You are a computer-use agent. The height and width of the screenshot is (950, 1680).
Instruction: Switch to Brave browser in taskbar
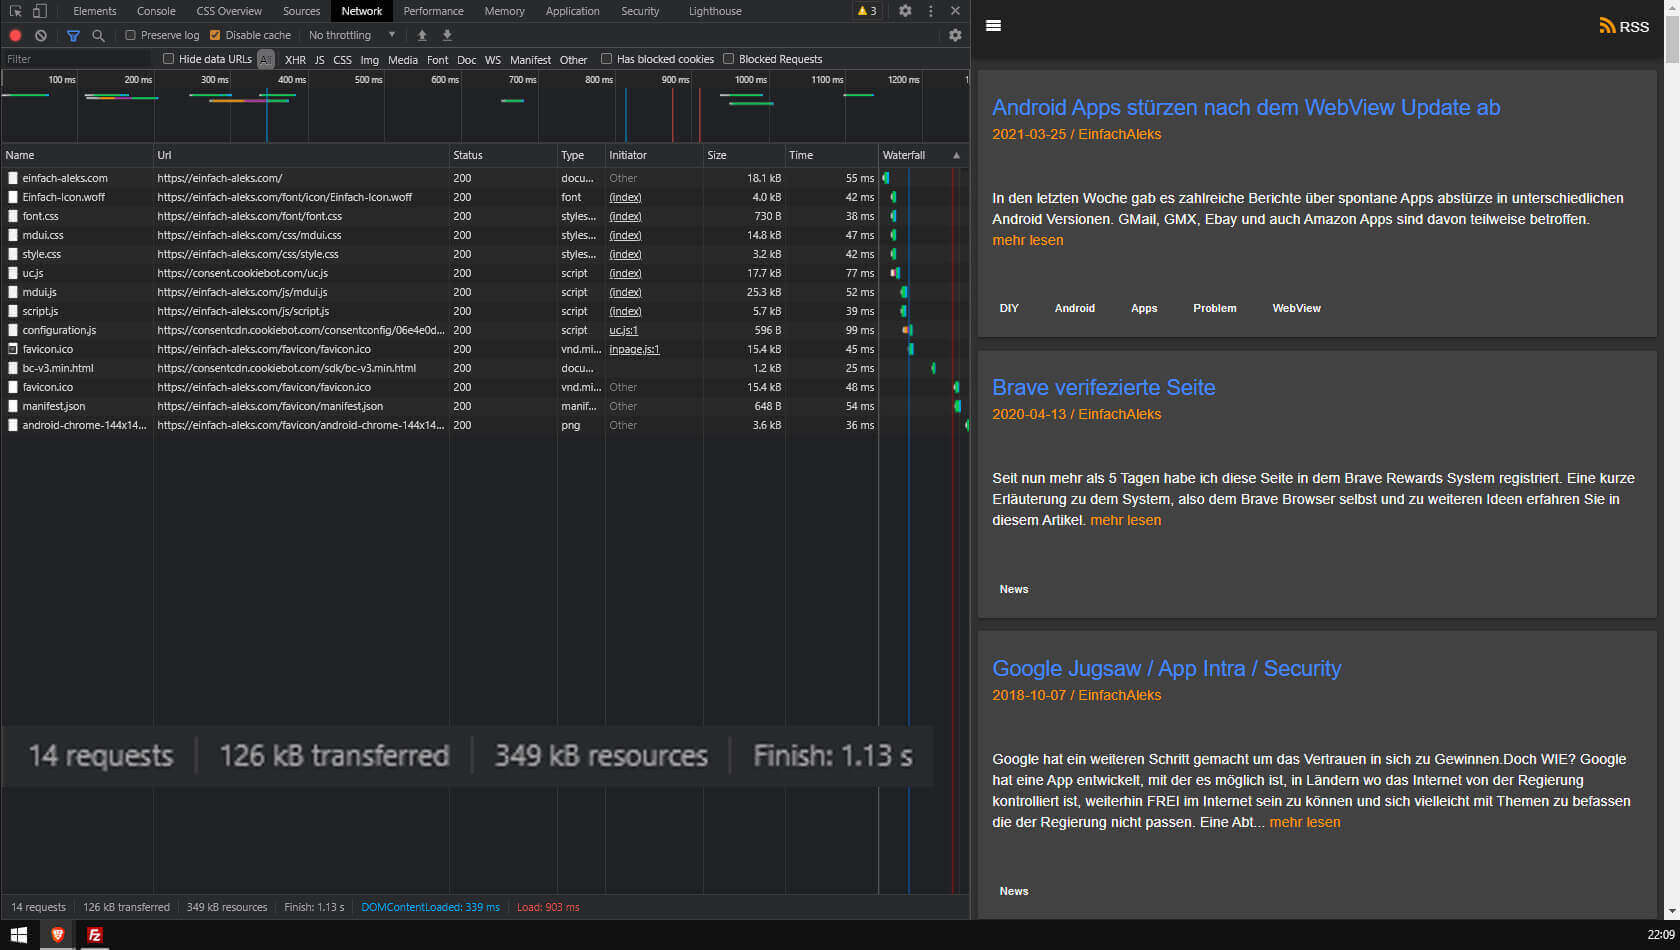57,935
